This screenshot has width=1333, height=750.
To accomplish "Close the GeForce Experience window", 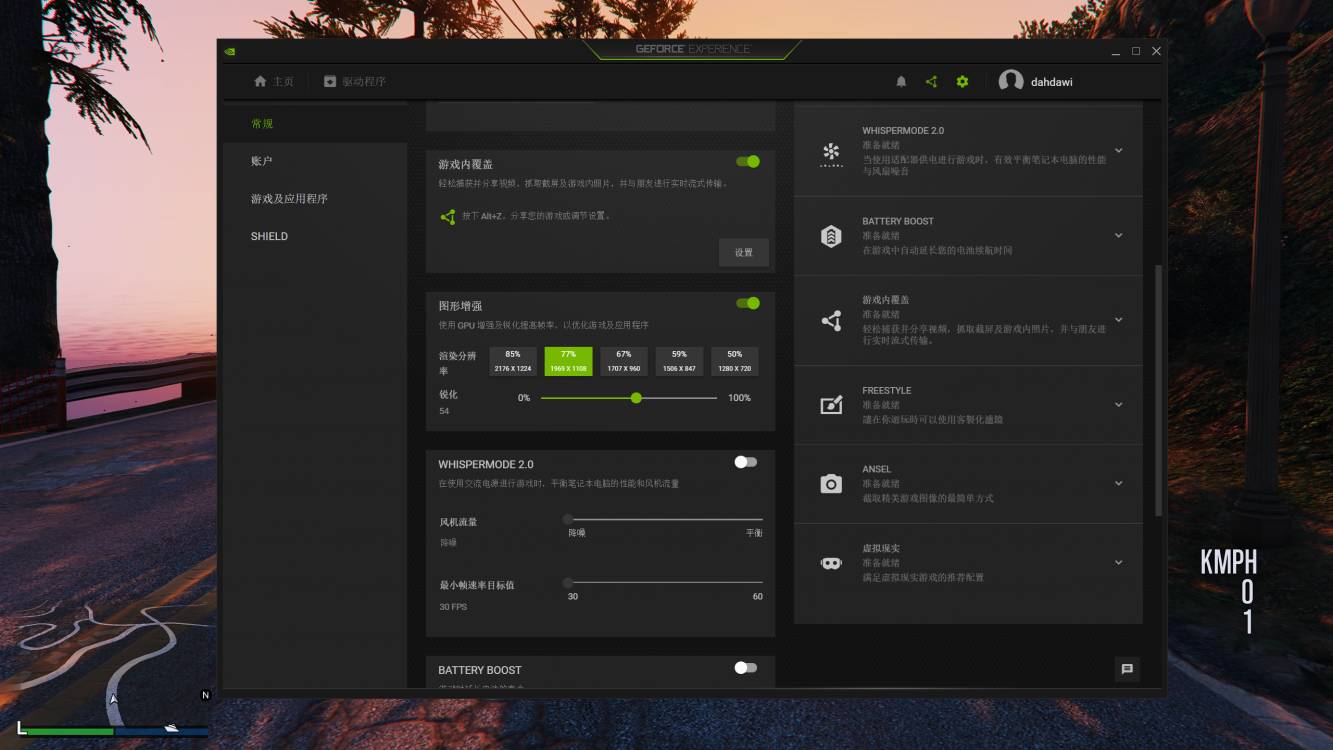I will click(x=1156, y=51).
